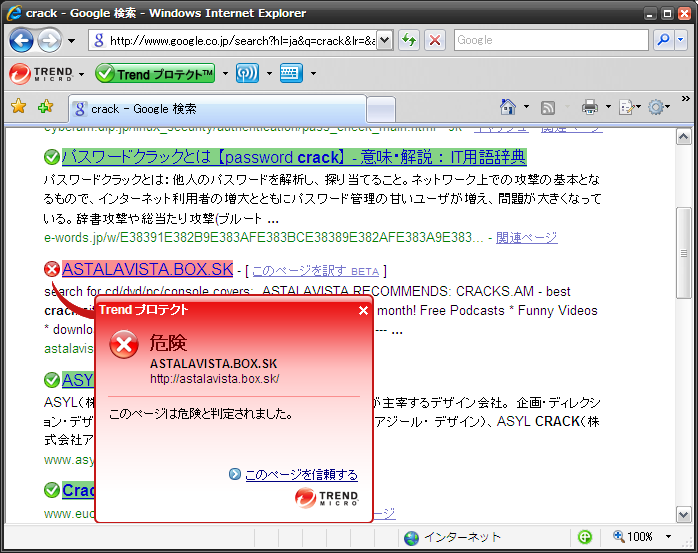Click red X danger icon beside ASTALAVISTA.BOX.SK
This screenshot has width=698, height=553.
(x=52, y=269)
